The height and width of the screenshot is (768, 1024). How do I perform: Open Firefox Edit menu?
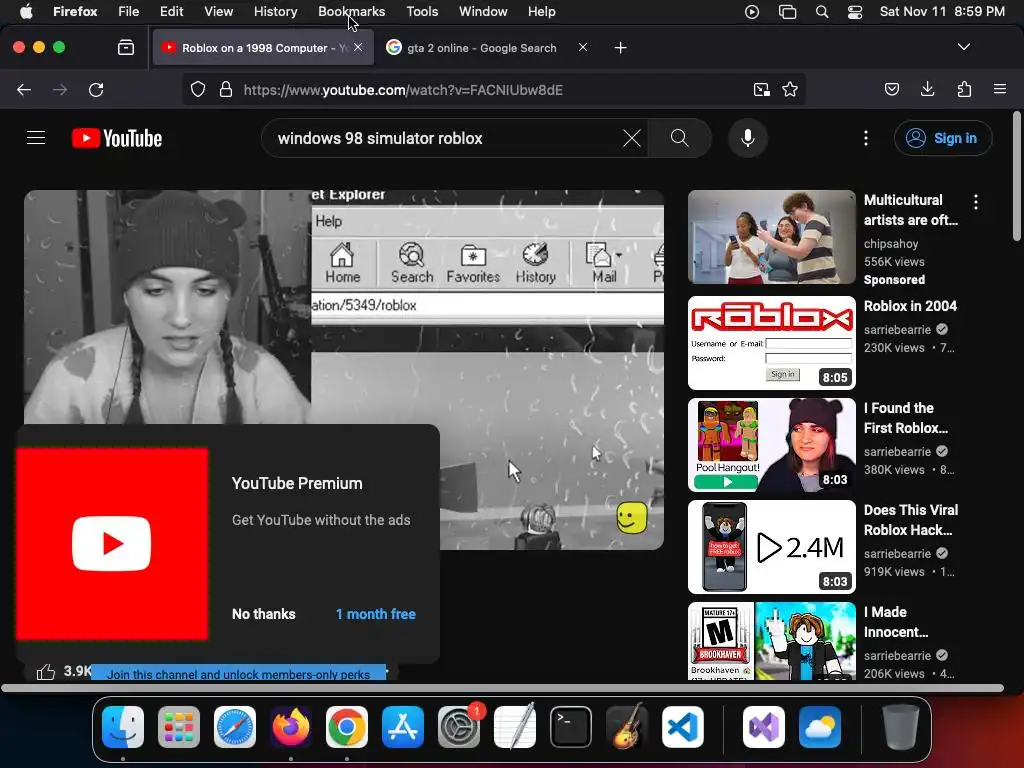pyautogui.click(x=172, y=11)
